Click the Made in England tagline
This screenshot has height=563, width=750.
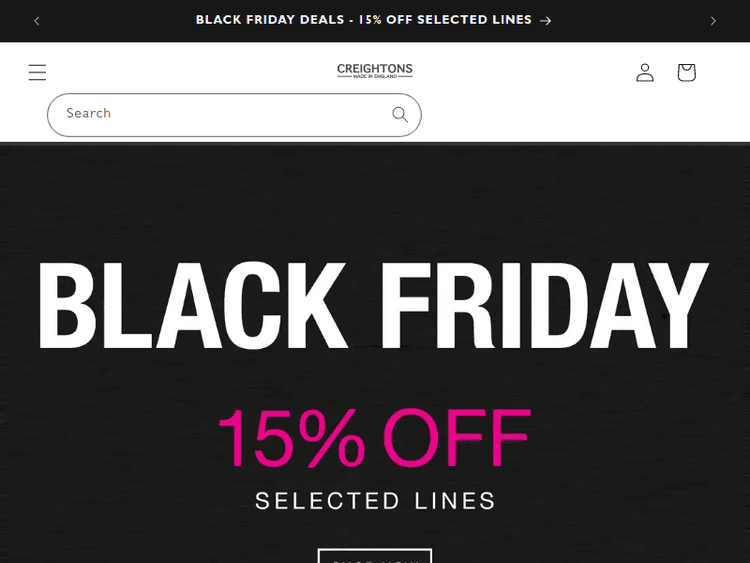tap(375, 77)
